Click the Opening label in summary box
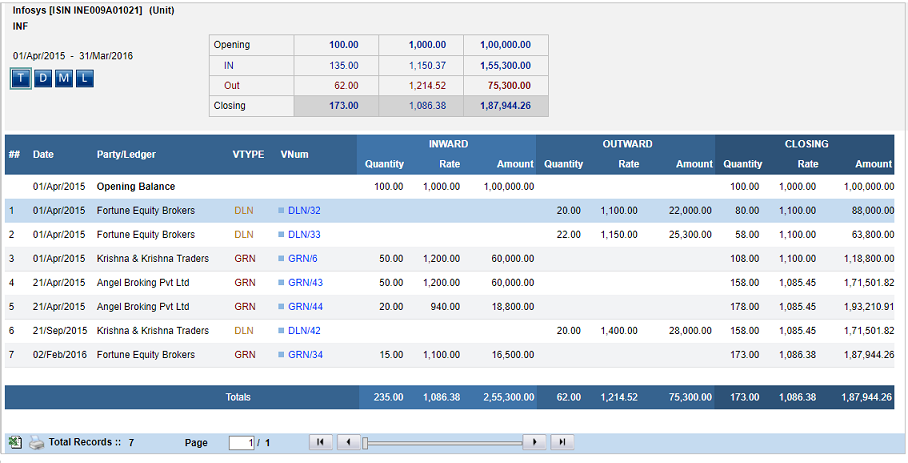 (x=232, y=45)
